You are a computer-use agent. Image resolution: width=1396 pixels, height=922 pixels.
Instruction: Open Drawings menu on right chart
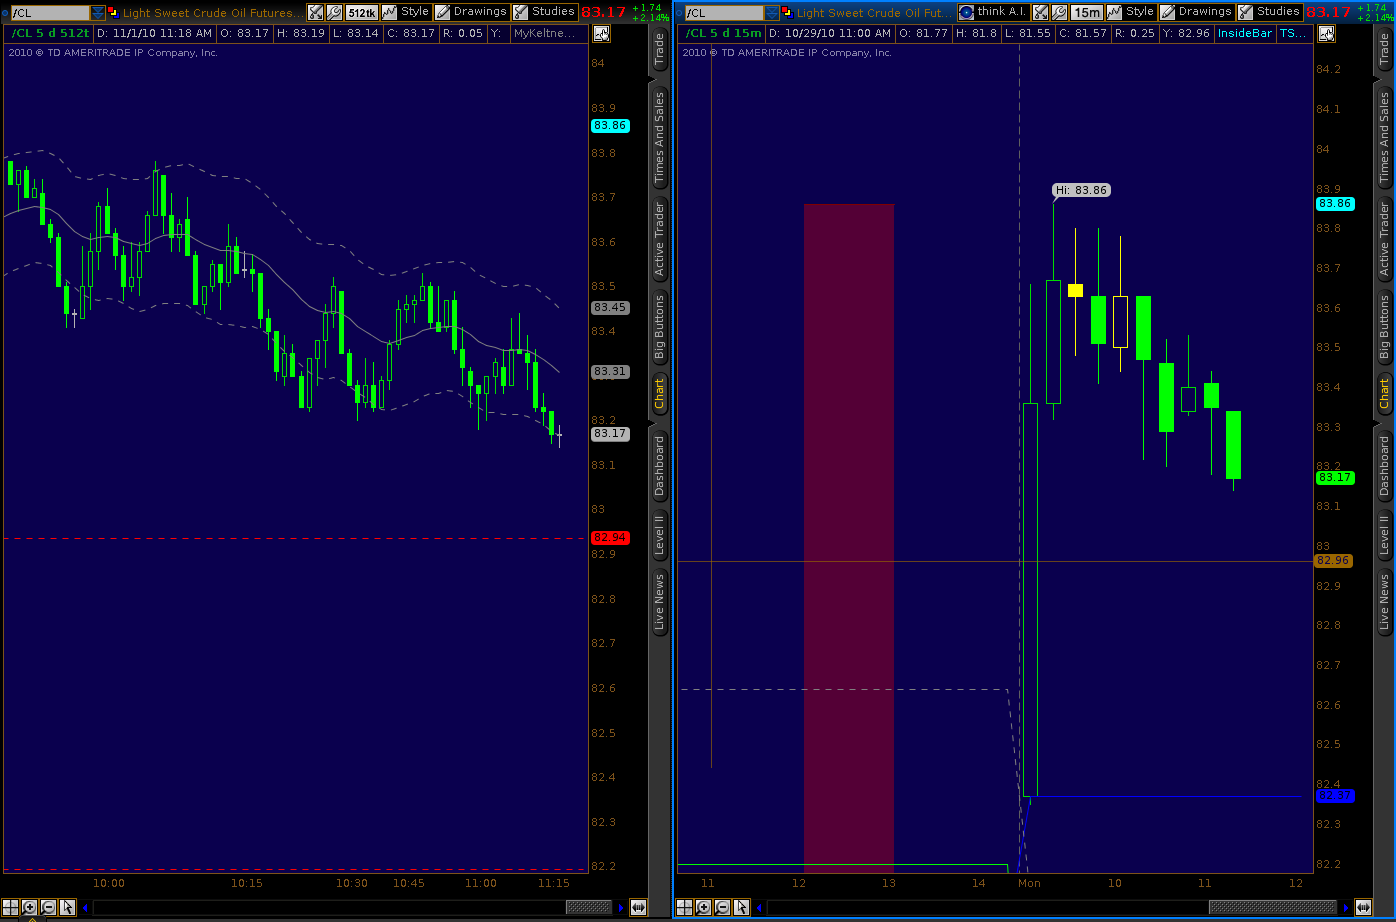(x=1197, y=13)
